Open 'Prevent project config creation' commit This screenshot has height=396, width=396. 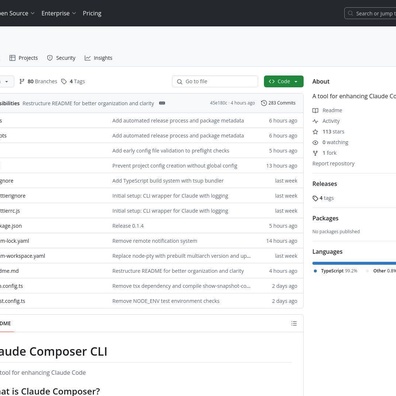point(175,166)
